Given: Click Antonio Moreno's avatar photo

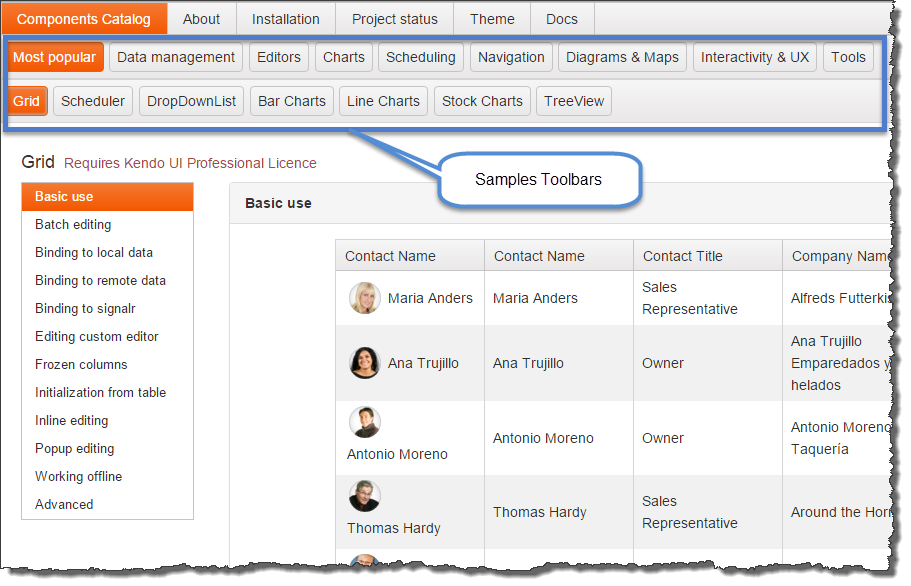Looking at the screenshot, I should 364,422.
